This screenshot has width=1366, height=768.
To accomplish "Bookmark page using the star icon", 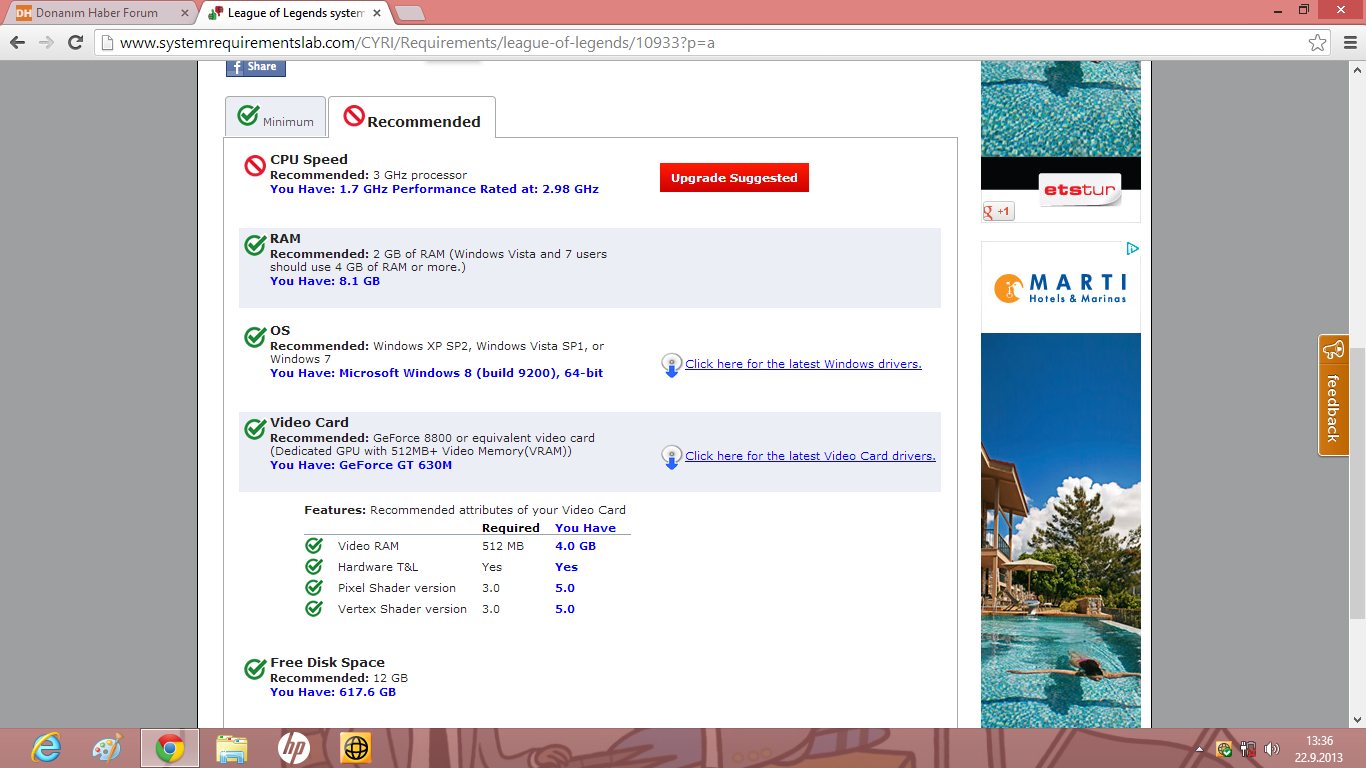I will coord(1318,43).
